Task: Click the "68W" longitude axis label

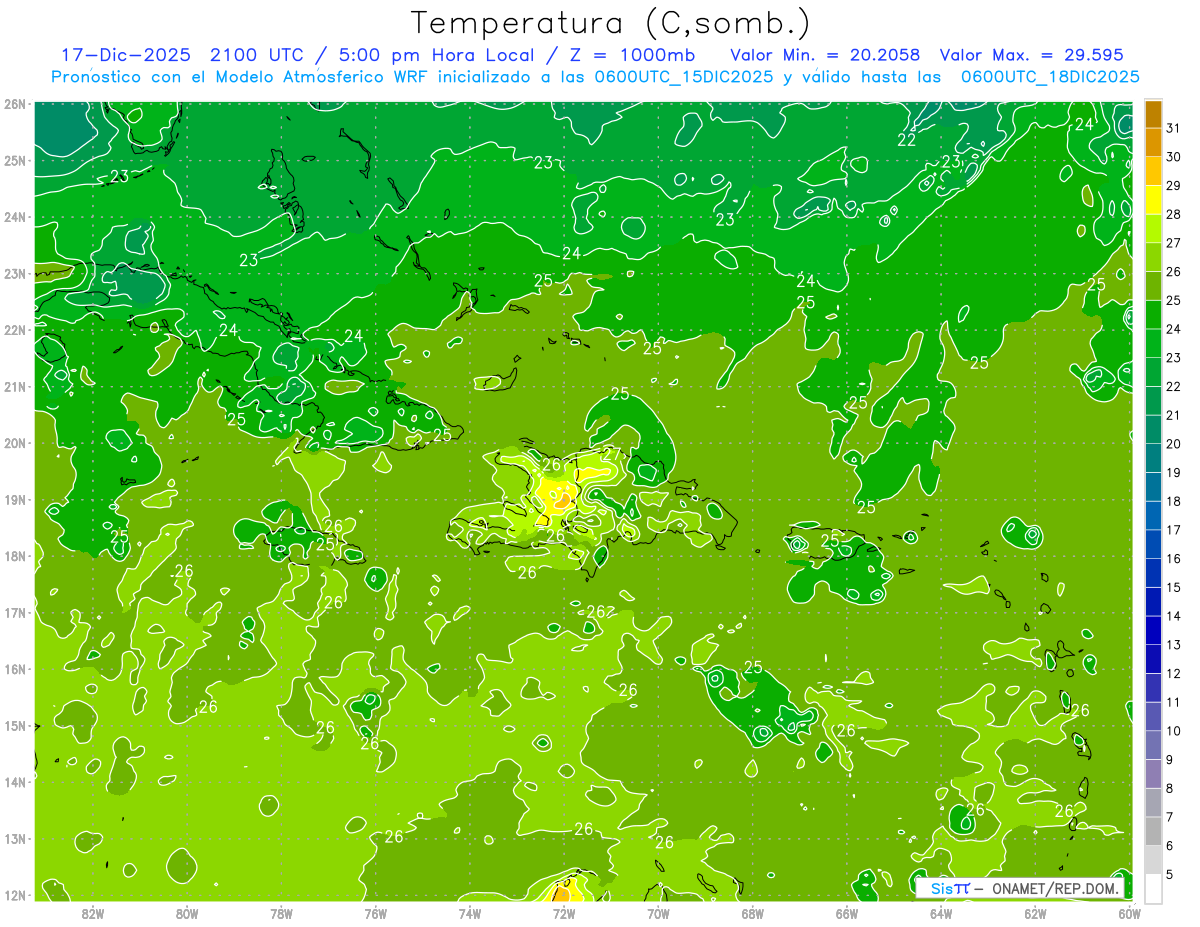Action: tap(753, 913)
